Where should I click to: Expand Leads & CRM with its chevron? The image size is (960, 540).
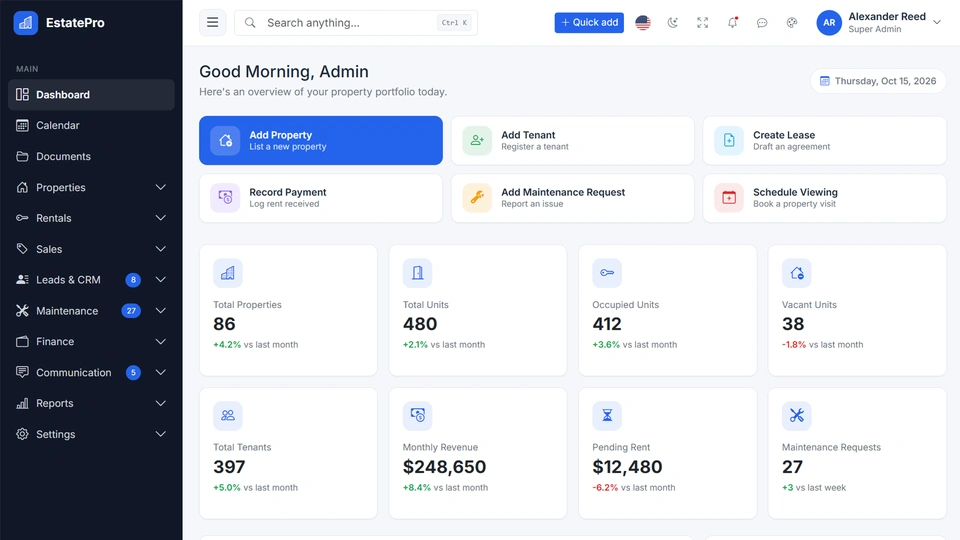coord(160,280)
